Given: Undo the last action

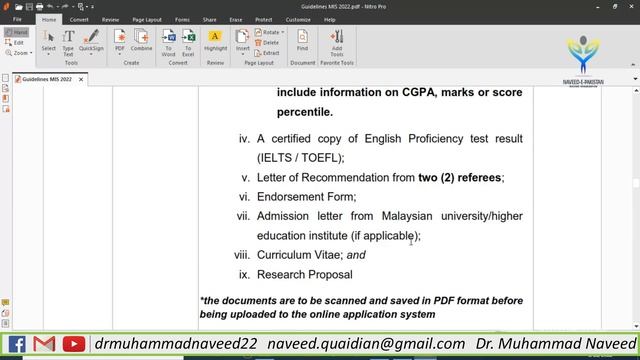Looking at the screenshot, I should pos(50,7).
